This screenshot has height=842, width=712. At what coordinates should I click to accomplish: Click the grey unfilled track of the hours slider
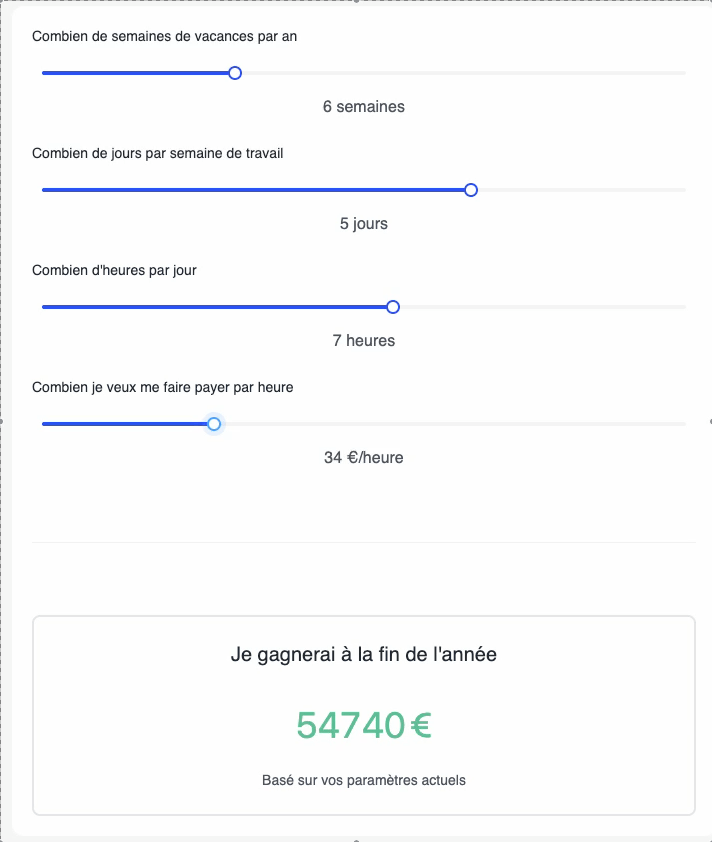click(540, 307)
